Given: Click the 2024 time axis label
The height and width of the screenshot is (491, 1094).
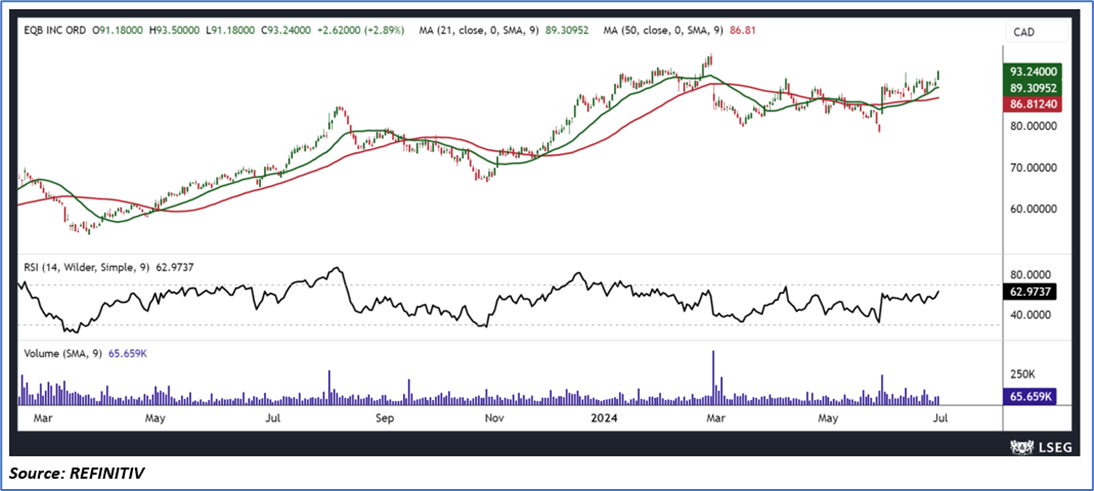Looking at the screenshot, I should pyautogui.click(x=604, y=419).
